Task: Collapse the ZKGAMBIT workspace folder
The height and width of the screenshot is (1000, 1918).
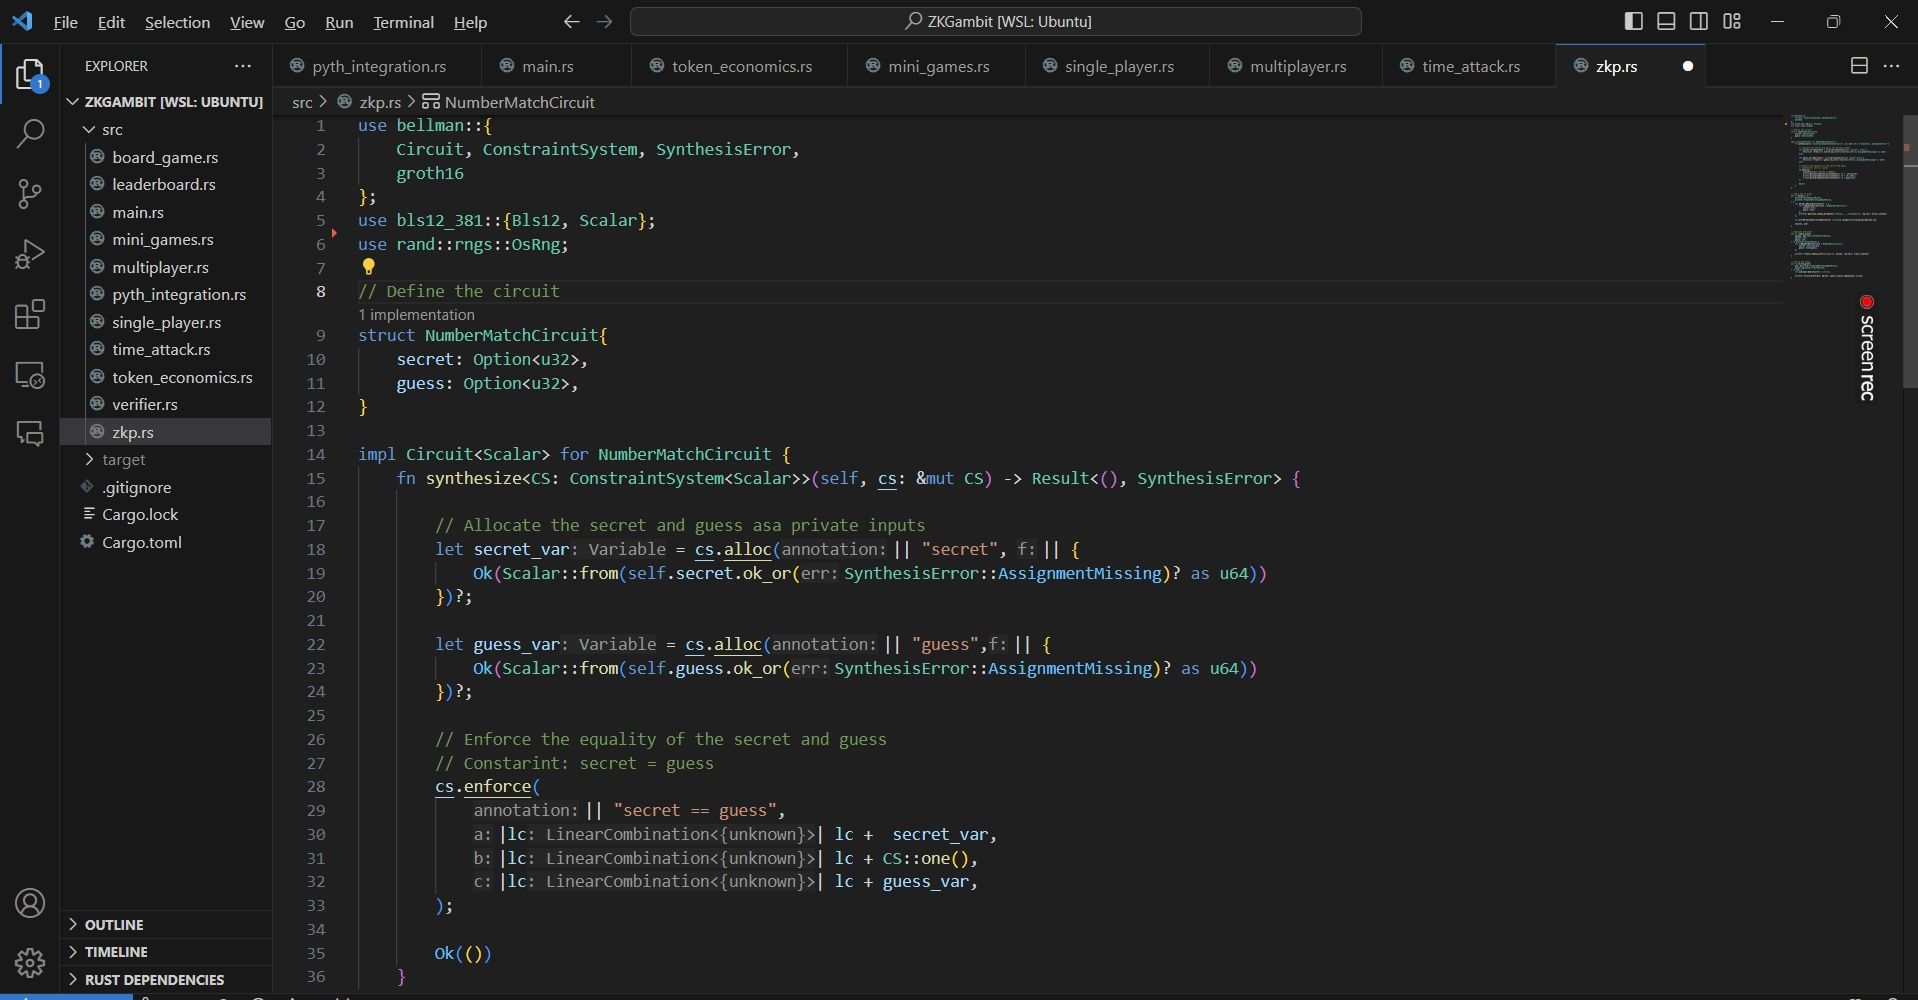Action: click(x=165, y=102)
